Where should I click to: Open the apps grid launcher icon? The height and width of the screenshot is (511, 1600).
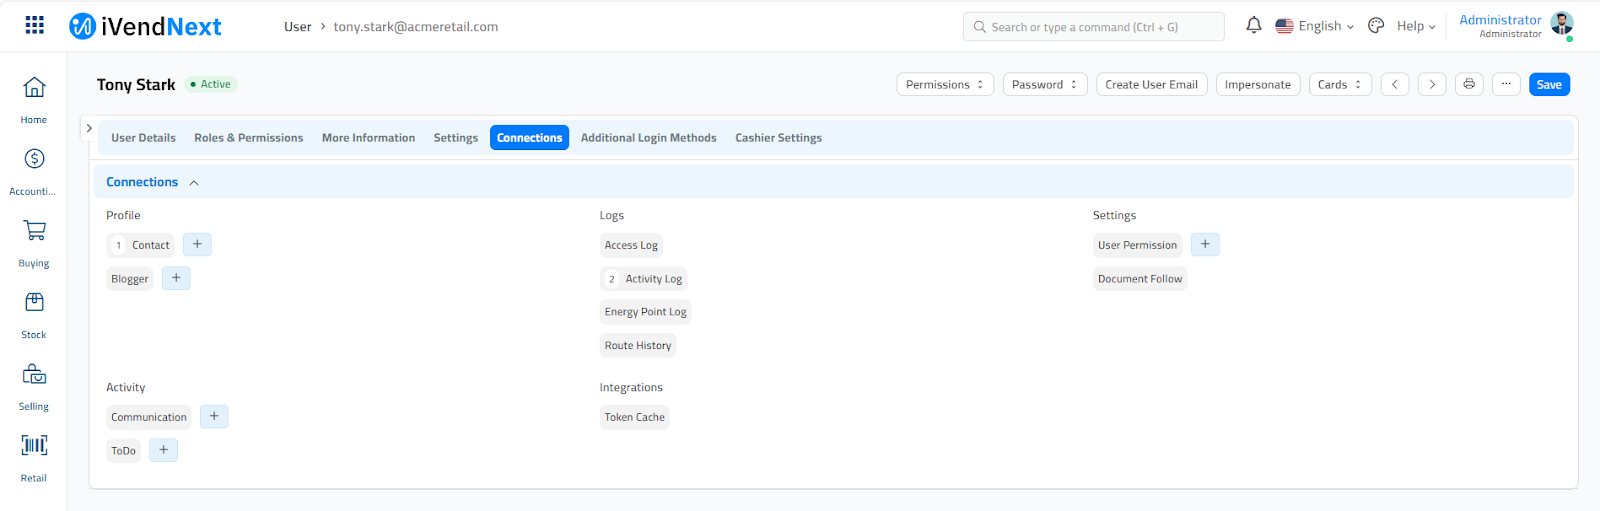[34, 25]
